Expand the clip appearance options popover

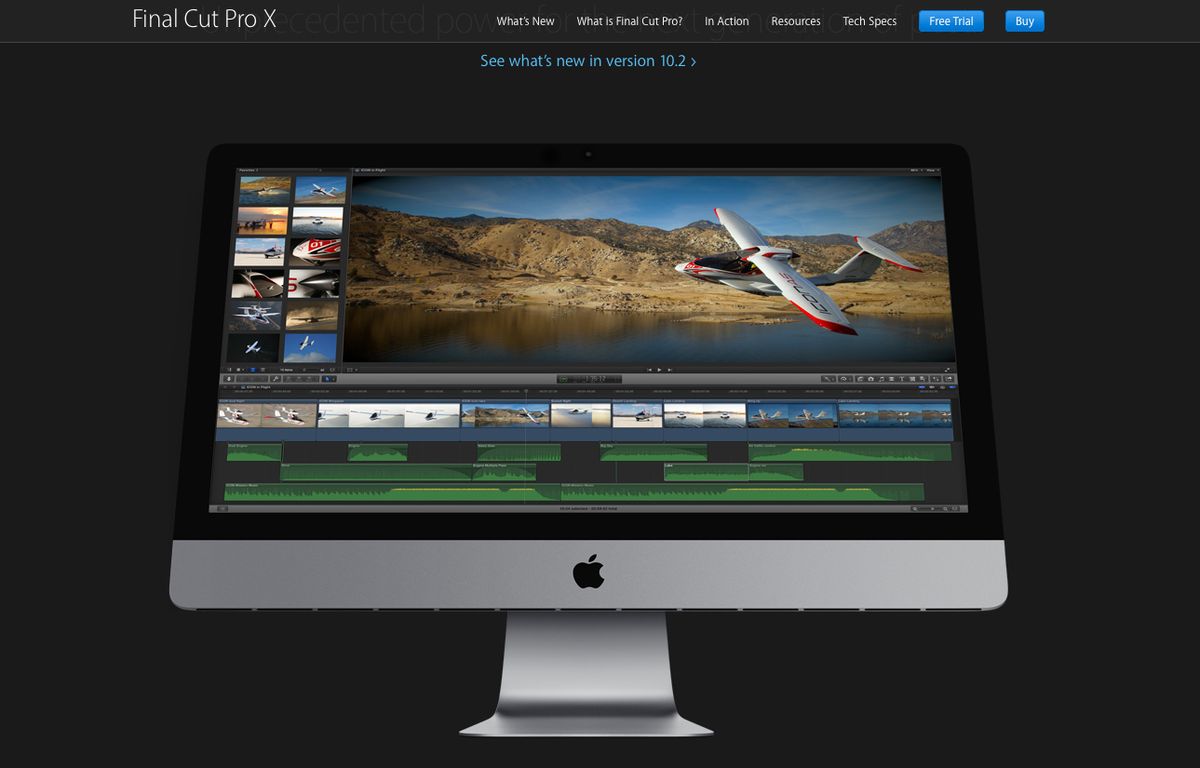(x=946, y=510)
